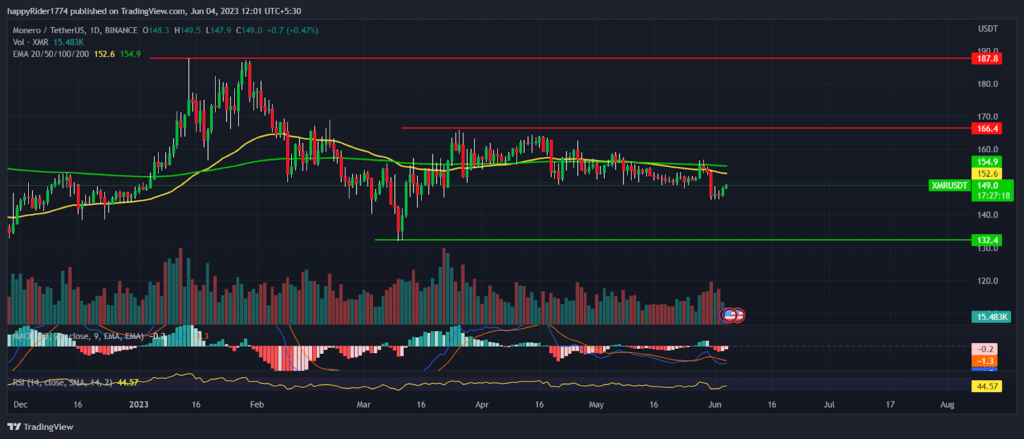
Task: Click the 160.0 price axis tick
Action: click(985, 150)
